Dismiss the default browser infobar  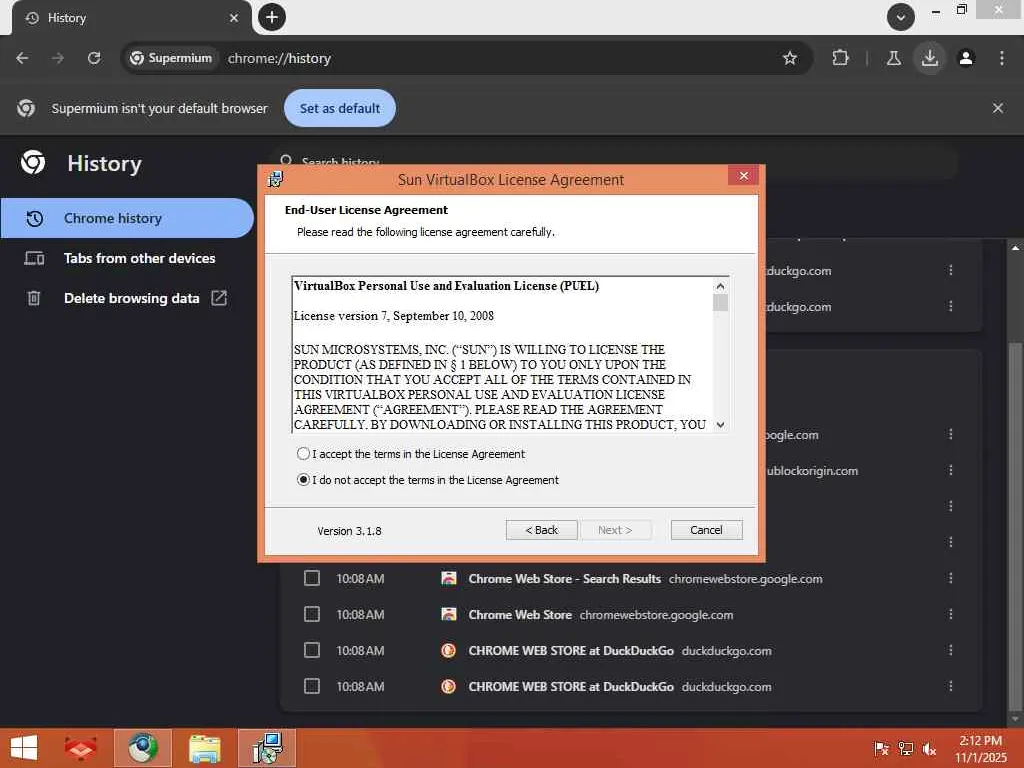point(998,108)
